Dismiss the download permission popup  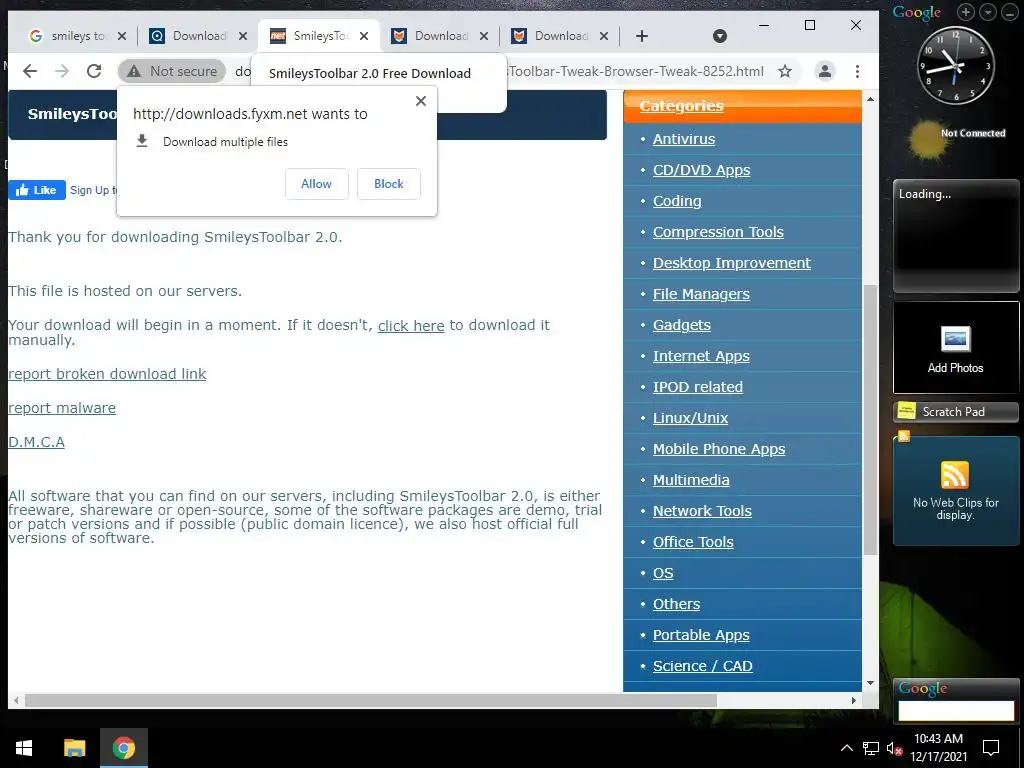tap(421, 101)
